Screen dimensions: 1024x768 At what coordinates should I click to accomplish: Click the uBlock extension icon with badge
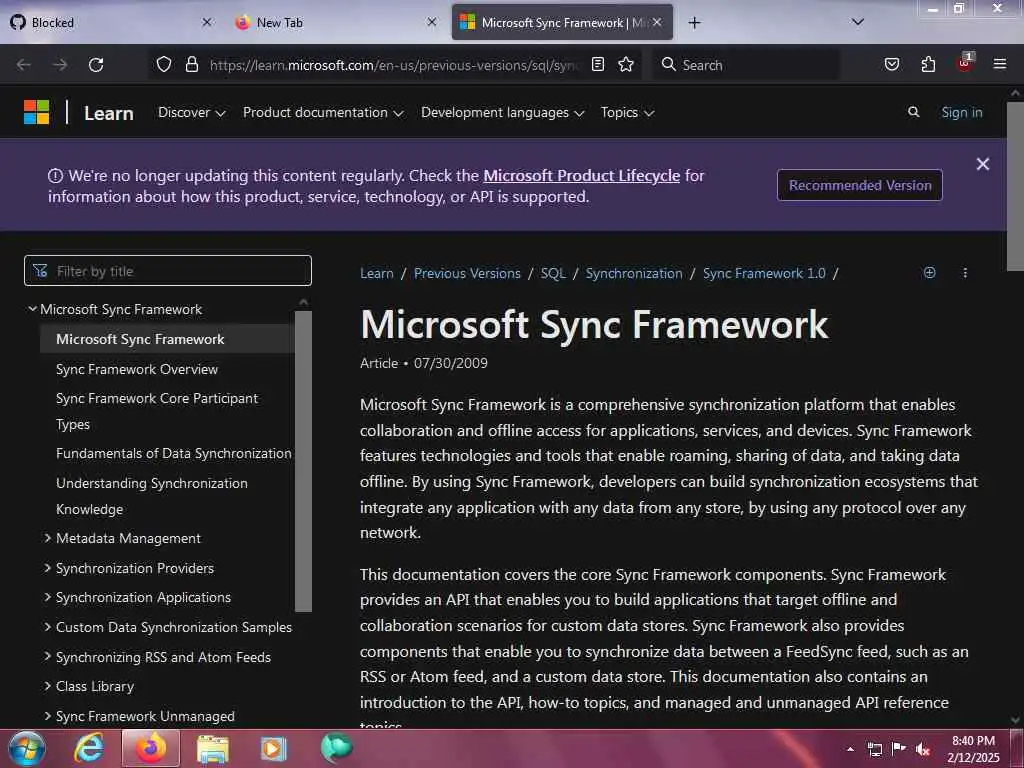965,63
